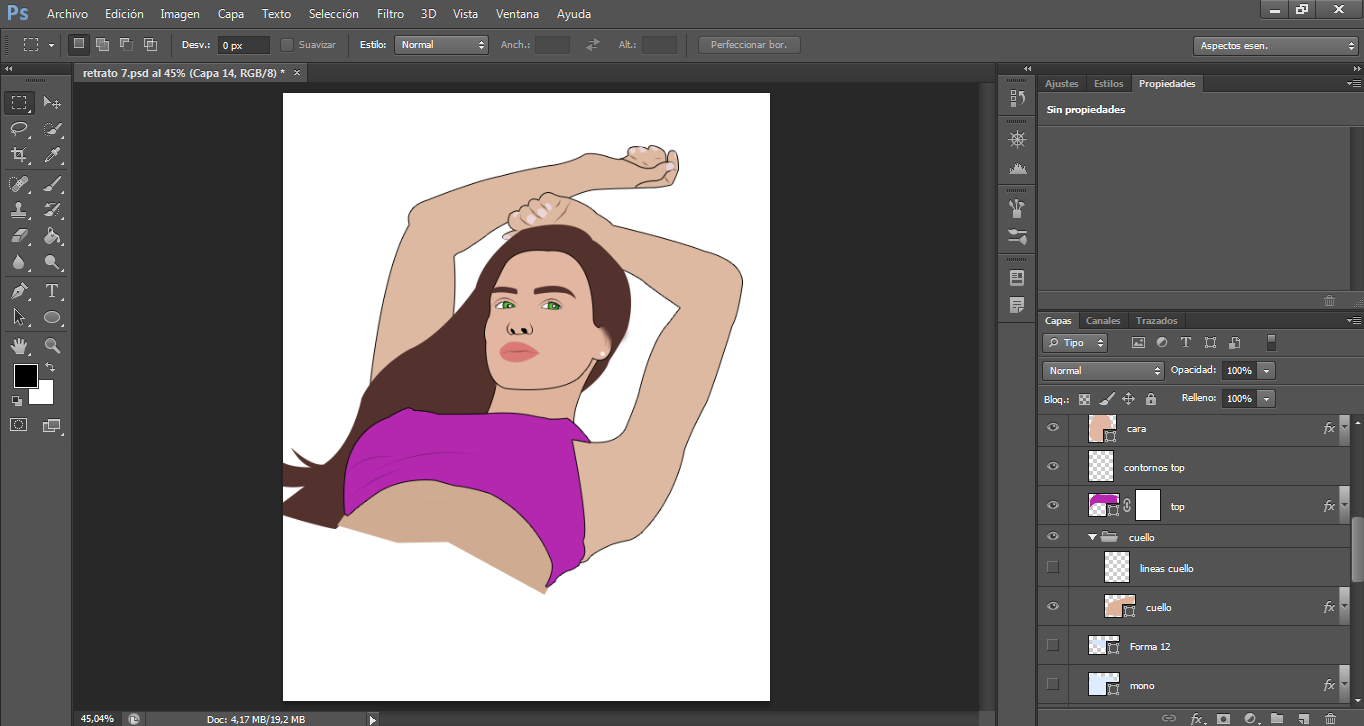Hide the top layer
Screen dimensions: 1364x726
[x=1052, y=506]
